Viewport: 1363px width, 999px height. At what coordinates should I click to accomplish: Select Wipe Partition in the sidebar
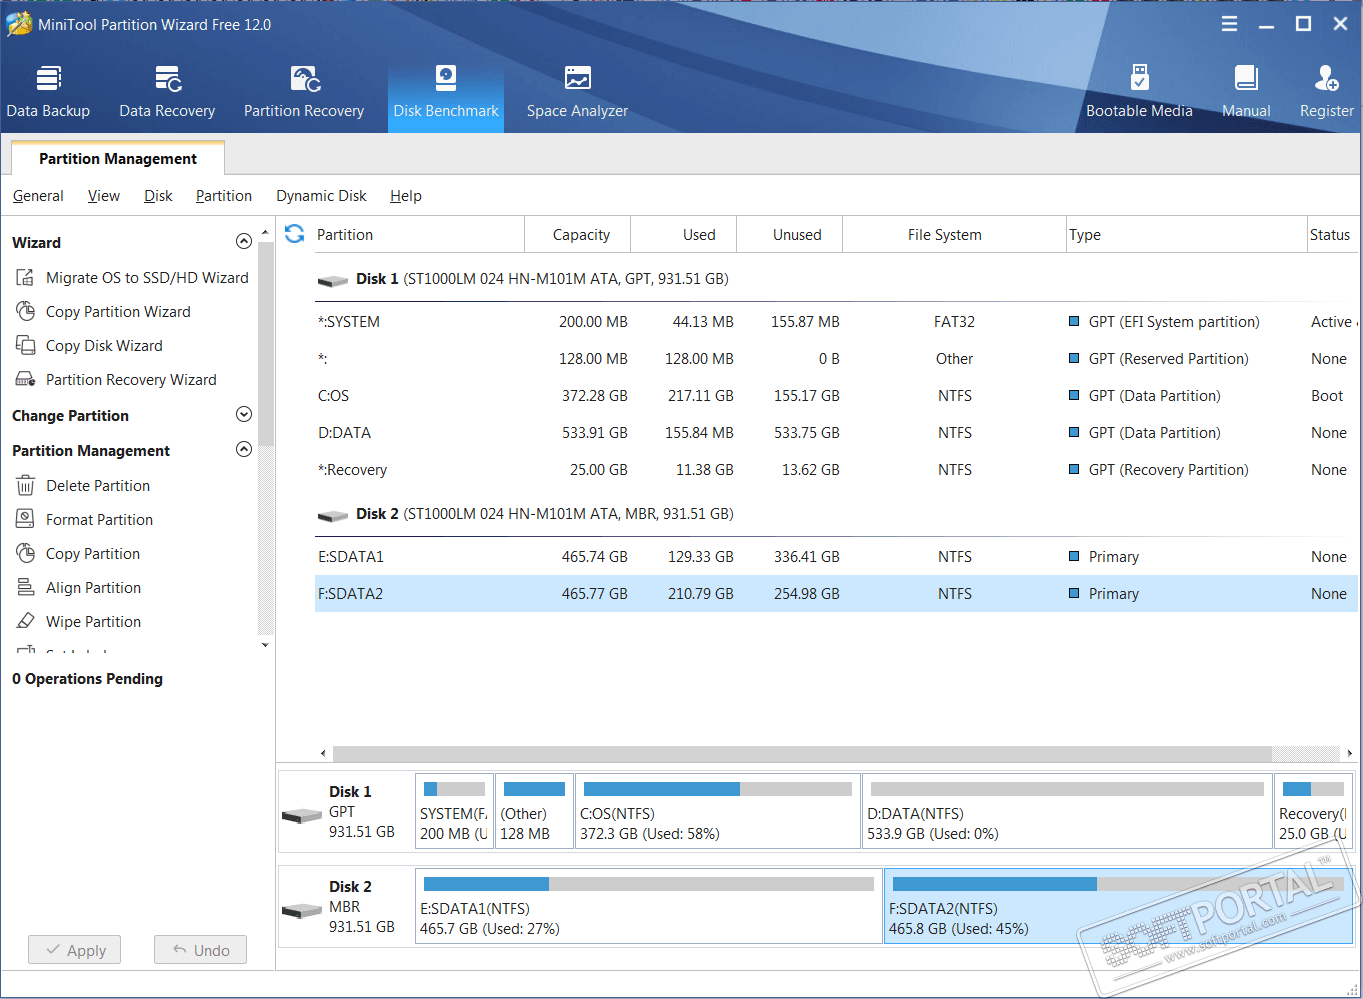pos(93,622)
